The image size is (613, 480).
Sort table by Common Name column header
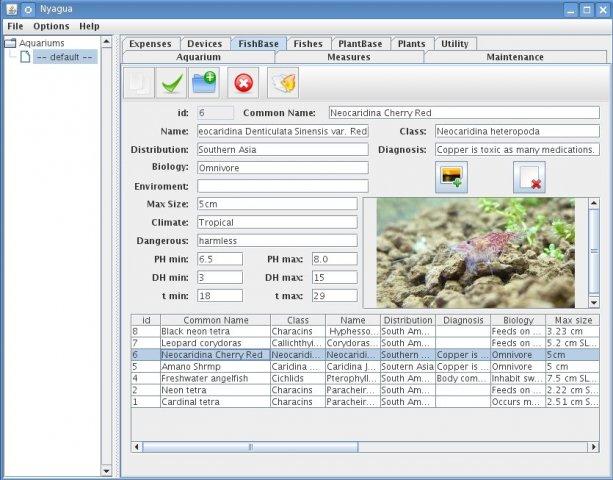pos(214,320)
